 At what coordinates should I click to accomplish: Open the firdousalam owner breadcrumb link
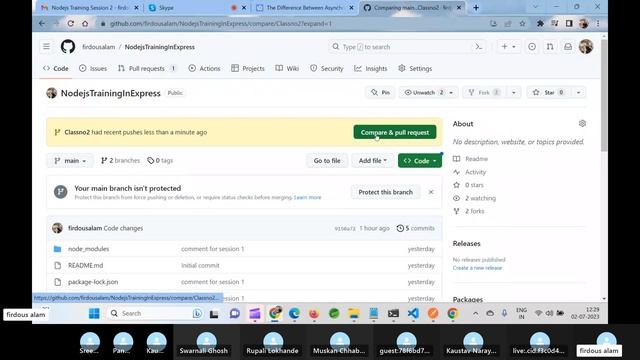98,47
